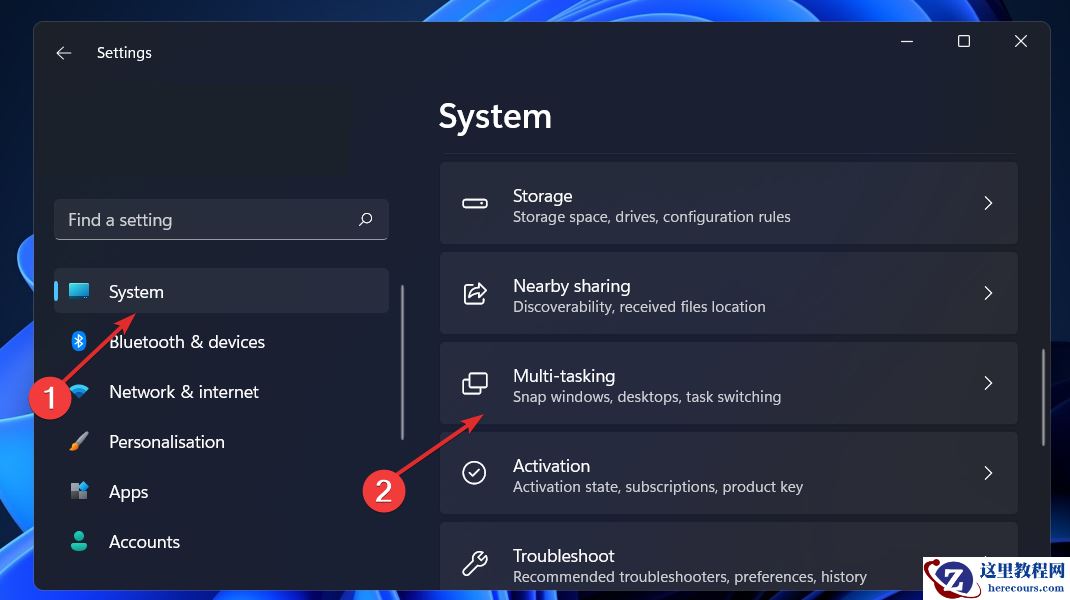Maximize the Settings window
The height and width of the screenshot is (600, 1070).
[964, 41]
